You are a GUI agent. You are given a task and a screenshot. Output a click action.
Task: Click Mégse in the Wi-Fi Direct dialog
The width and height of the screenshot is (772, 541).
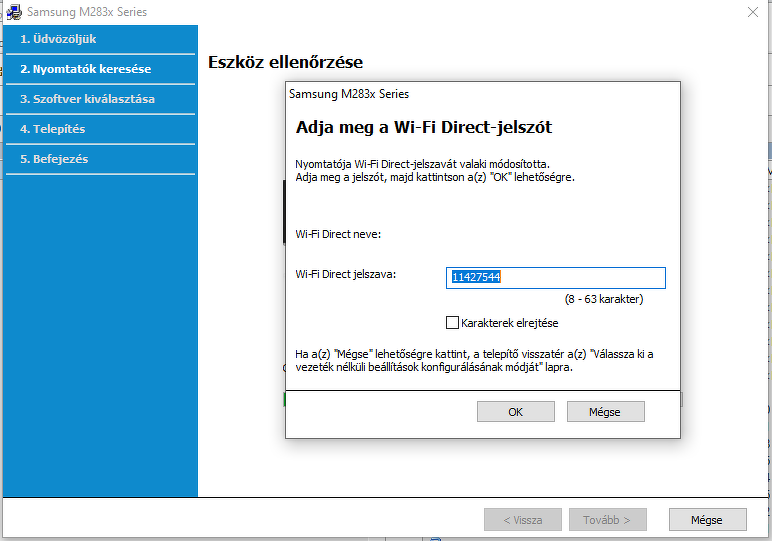[x=605, y=412]
